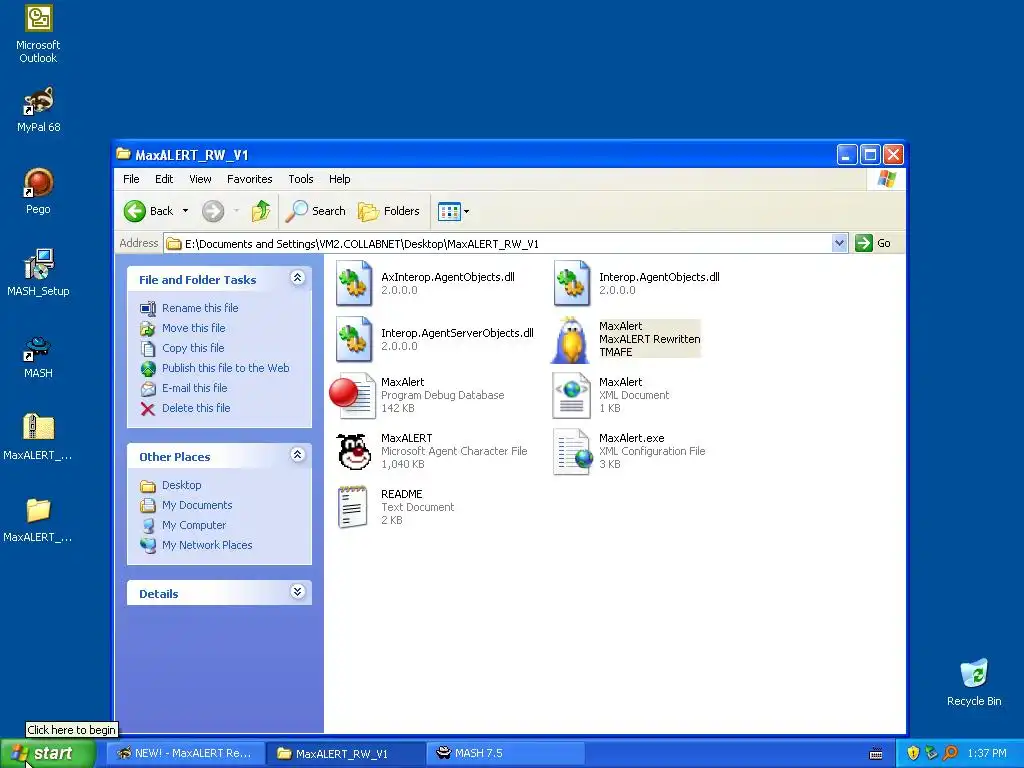Click the system clock showing 1:37 PM
The height and width of the screenshot is (768, 1024).
pyautogui.click(x=987, y=754)
